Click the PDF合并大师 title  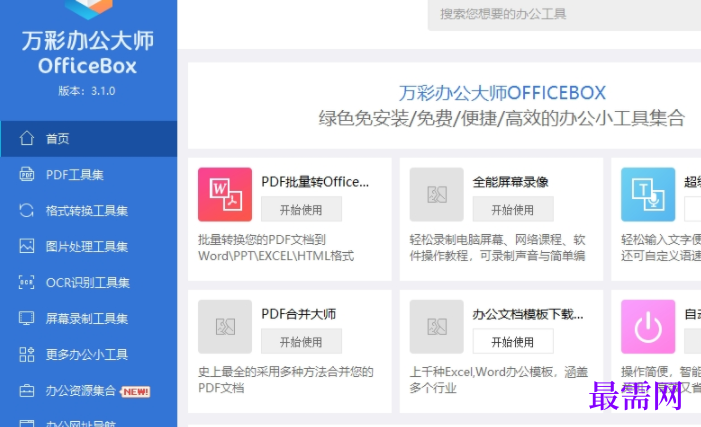(x=299, y=314)
